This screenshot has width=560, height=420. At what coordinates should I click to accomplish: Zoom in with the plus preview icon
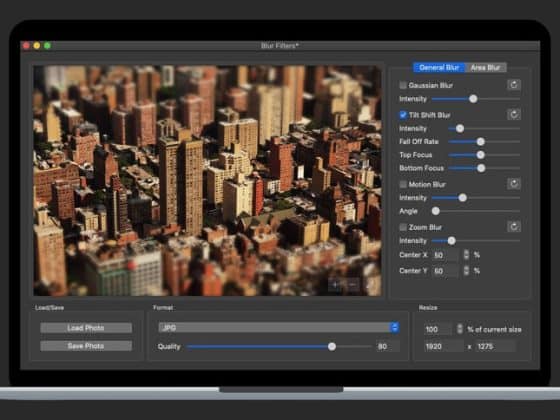(x=335, y=285)
